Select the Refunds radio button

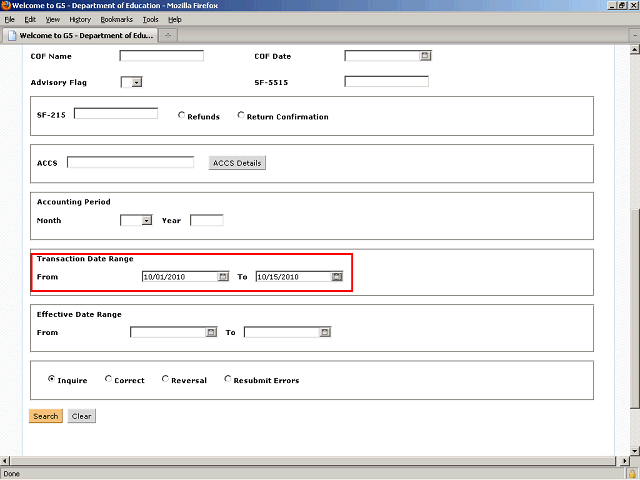182,115
